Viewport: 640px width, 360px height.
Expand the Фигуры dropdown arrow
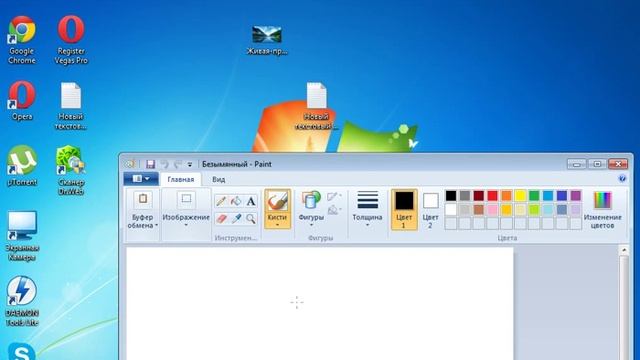311,225
